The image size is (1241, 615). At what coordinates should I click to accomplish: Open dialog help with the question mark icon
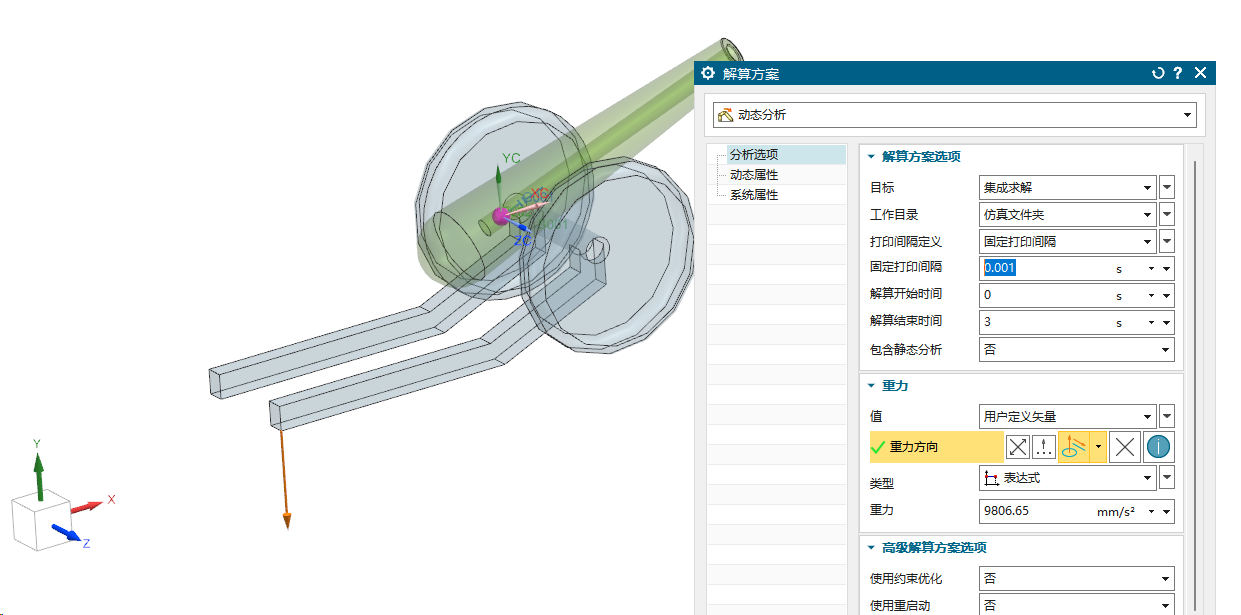tap(1177, 73)
